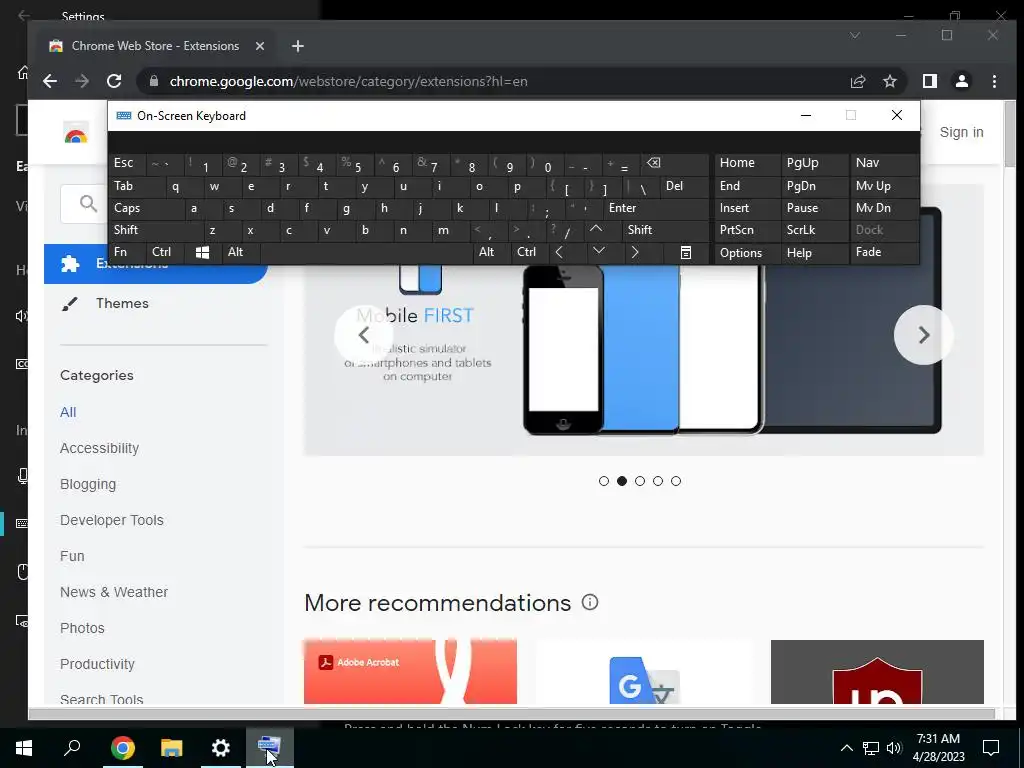Click Help key on On-Screen Keyboard
The height and width of the screenshot is (768, 1024).
814,252
